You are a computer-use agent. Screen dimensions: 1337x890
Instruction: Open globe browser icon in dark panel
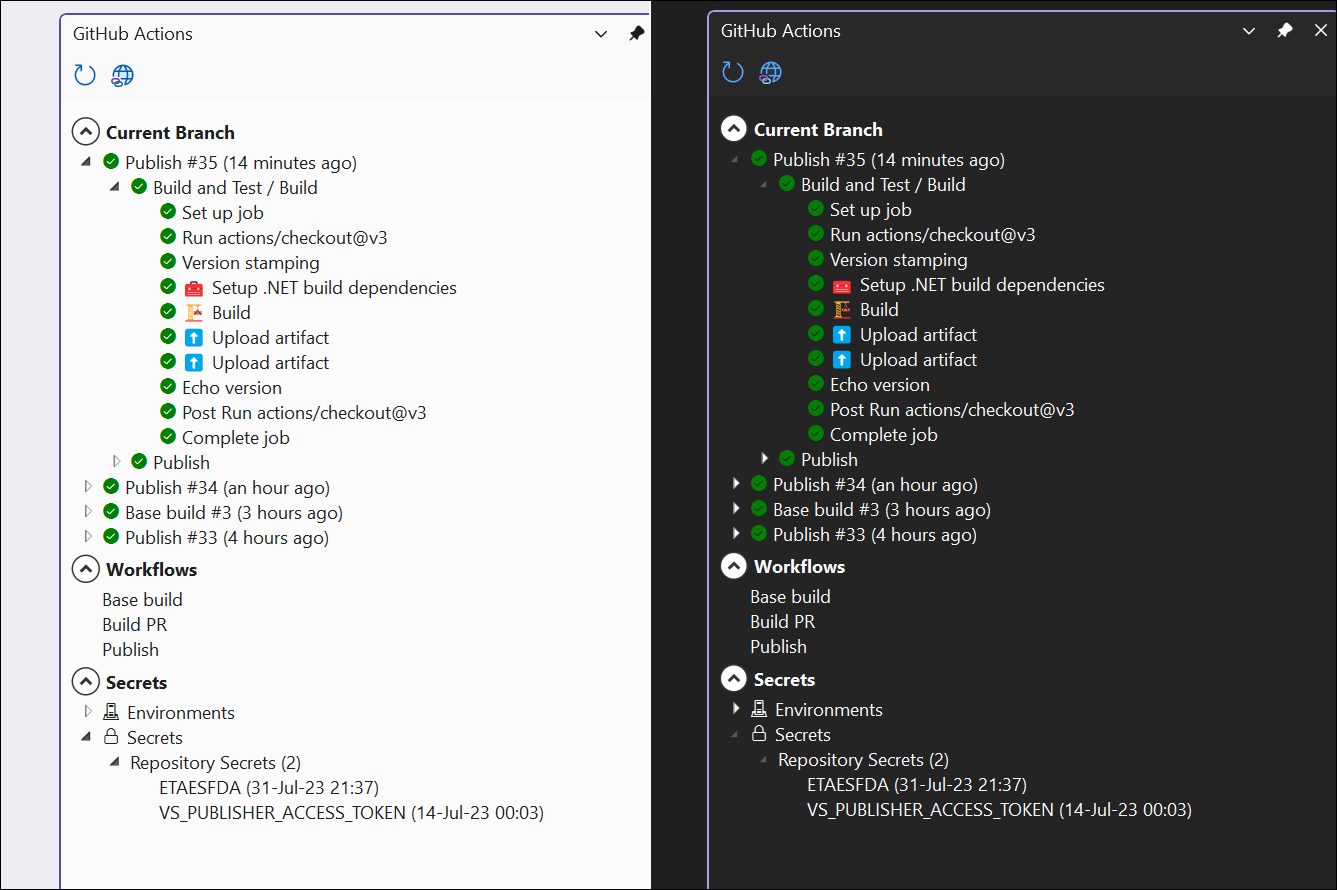(x=770, y=72)
